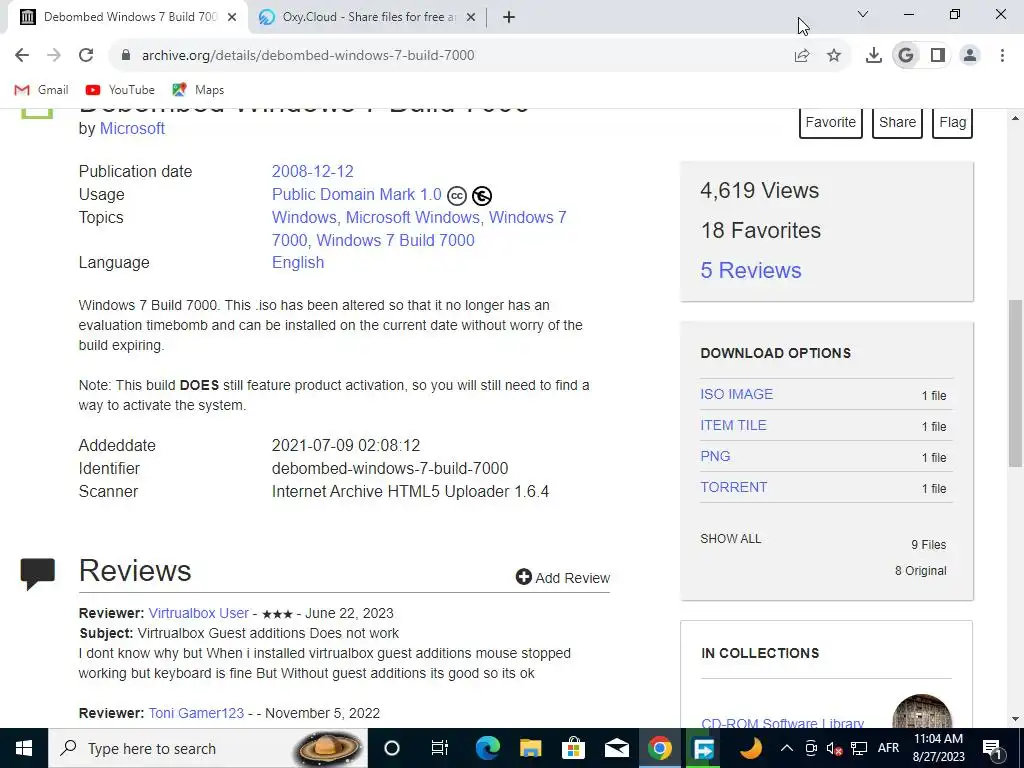This screenshot has width=1024, height=768.
Task: Open the YouTube bookmark
Action: (120, 90)
